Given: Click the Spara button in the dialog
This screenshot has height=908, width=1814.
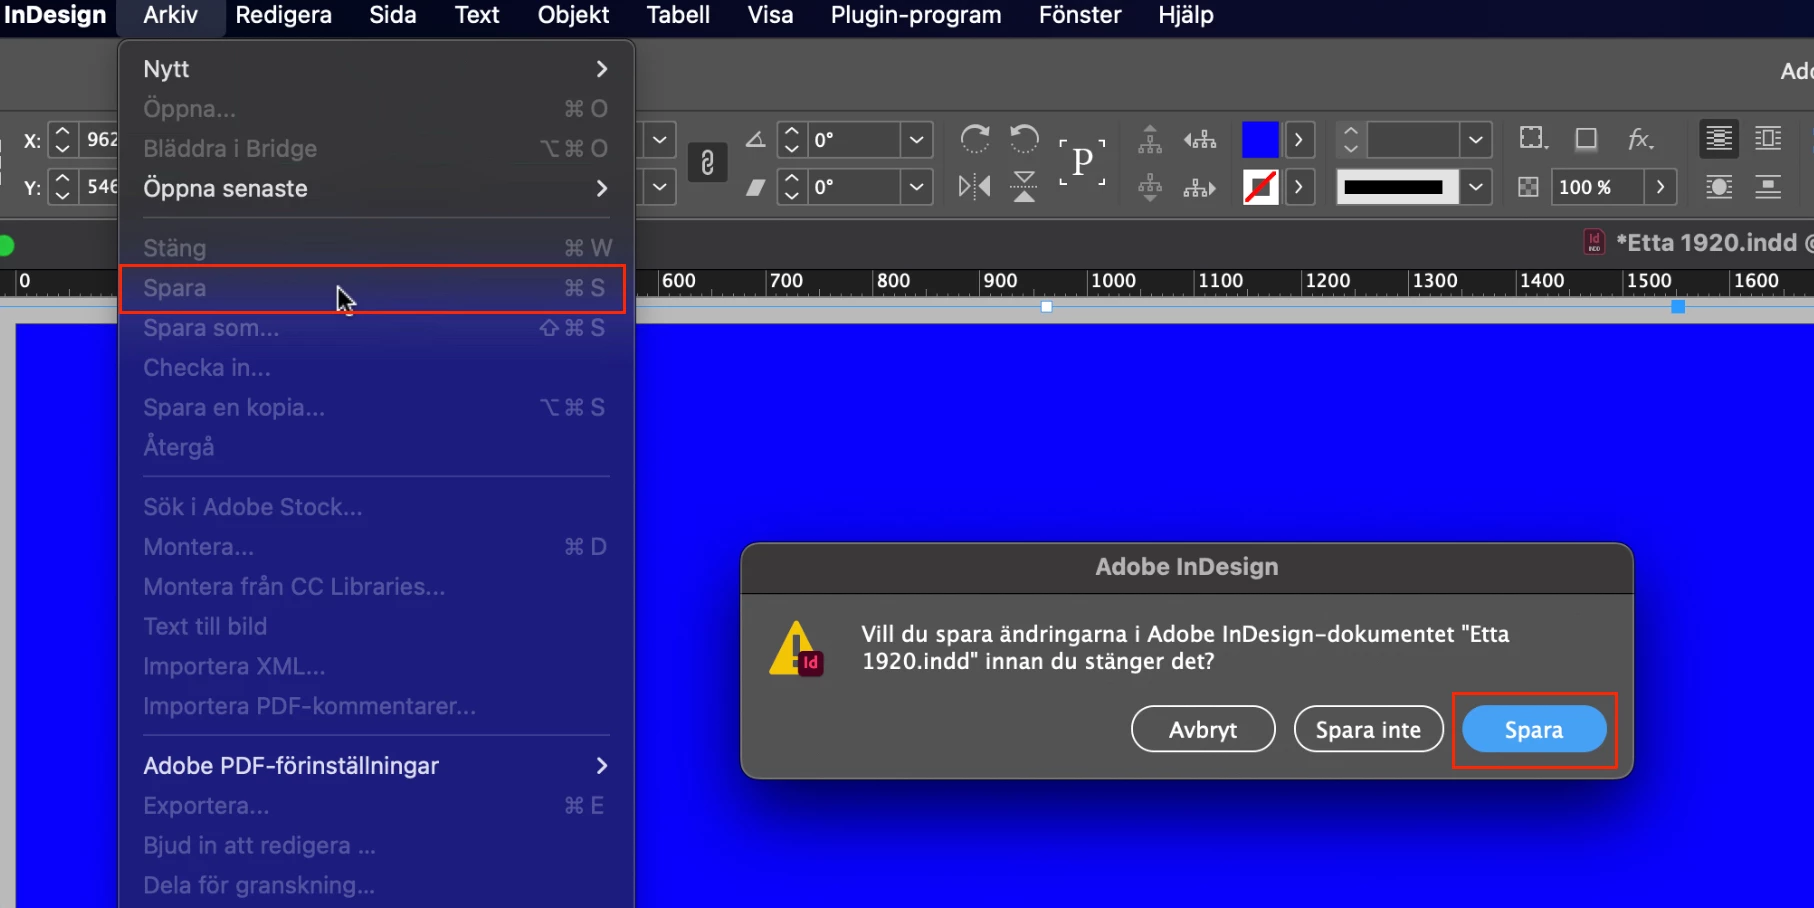Looking at the screenshot, I should (x=1534, y=730).
